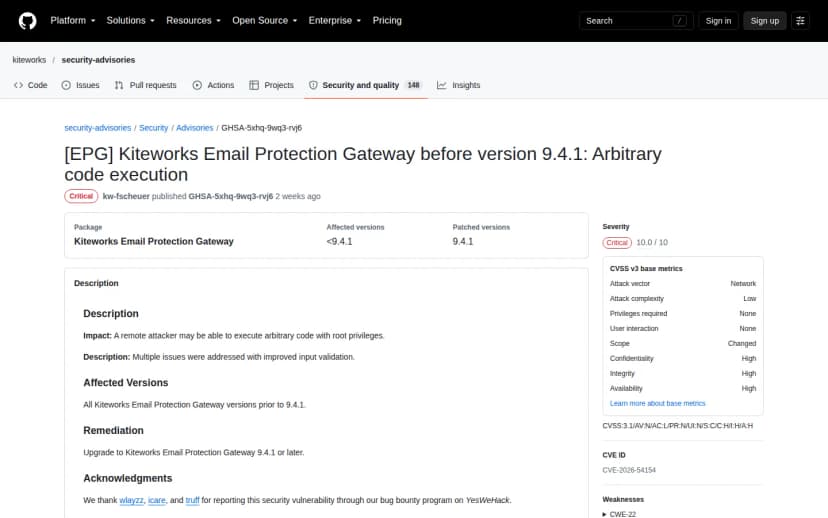Click the Scope Changed metric row
Viewport: 828px width, 518px height.
(x=683, y=343)
